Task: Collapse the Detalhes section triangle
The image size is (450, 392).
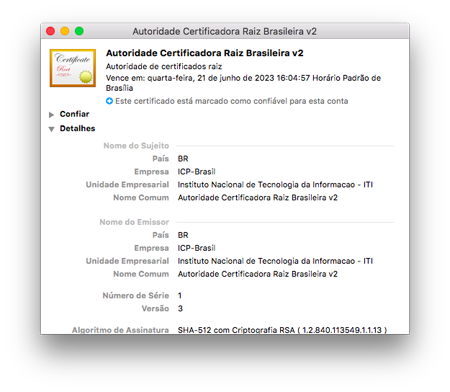Action: tap(51, 129)
